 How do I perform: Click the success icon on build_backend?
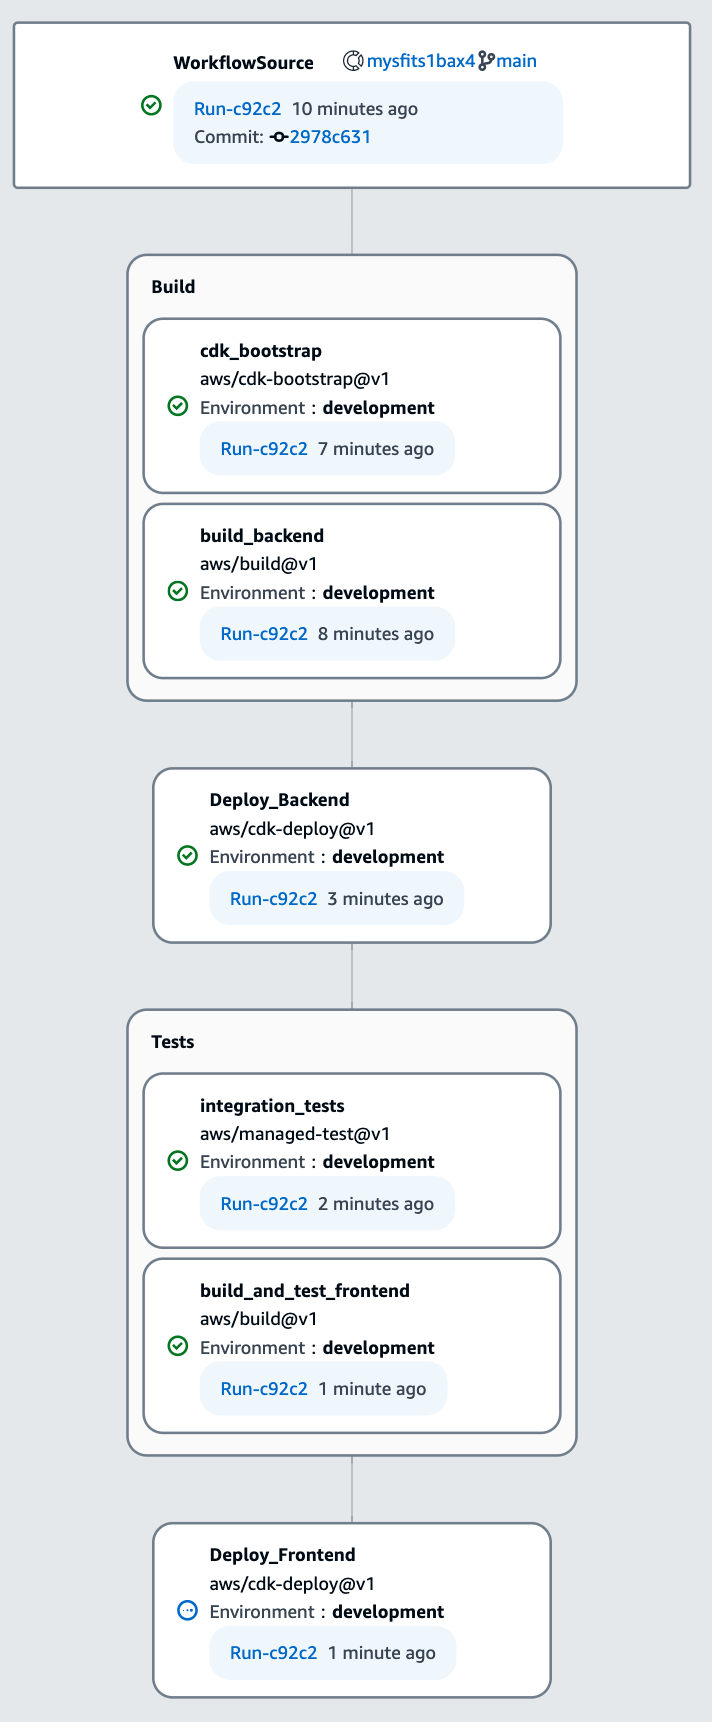(177, 591)
